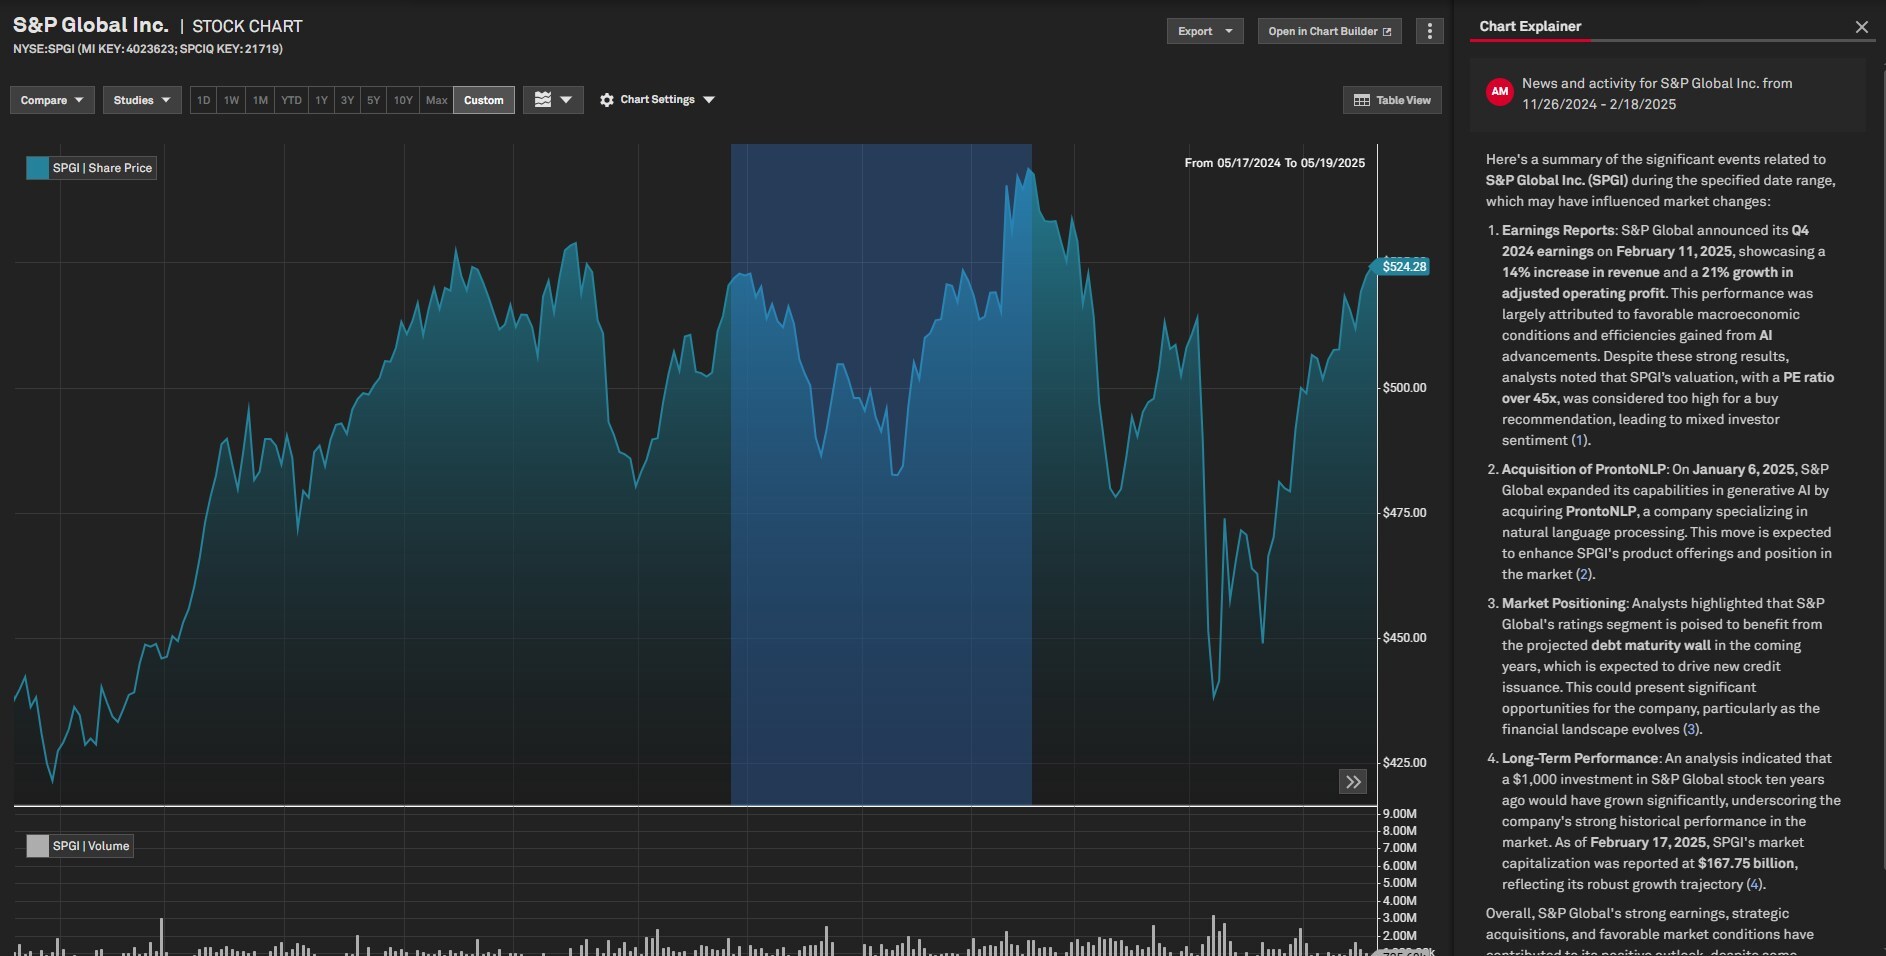Select the 1W time range
Screen dimensions: 1886x956
(x=232, y=100)
